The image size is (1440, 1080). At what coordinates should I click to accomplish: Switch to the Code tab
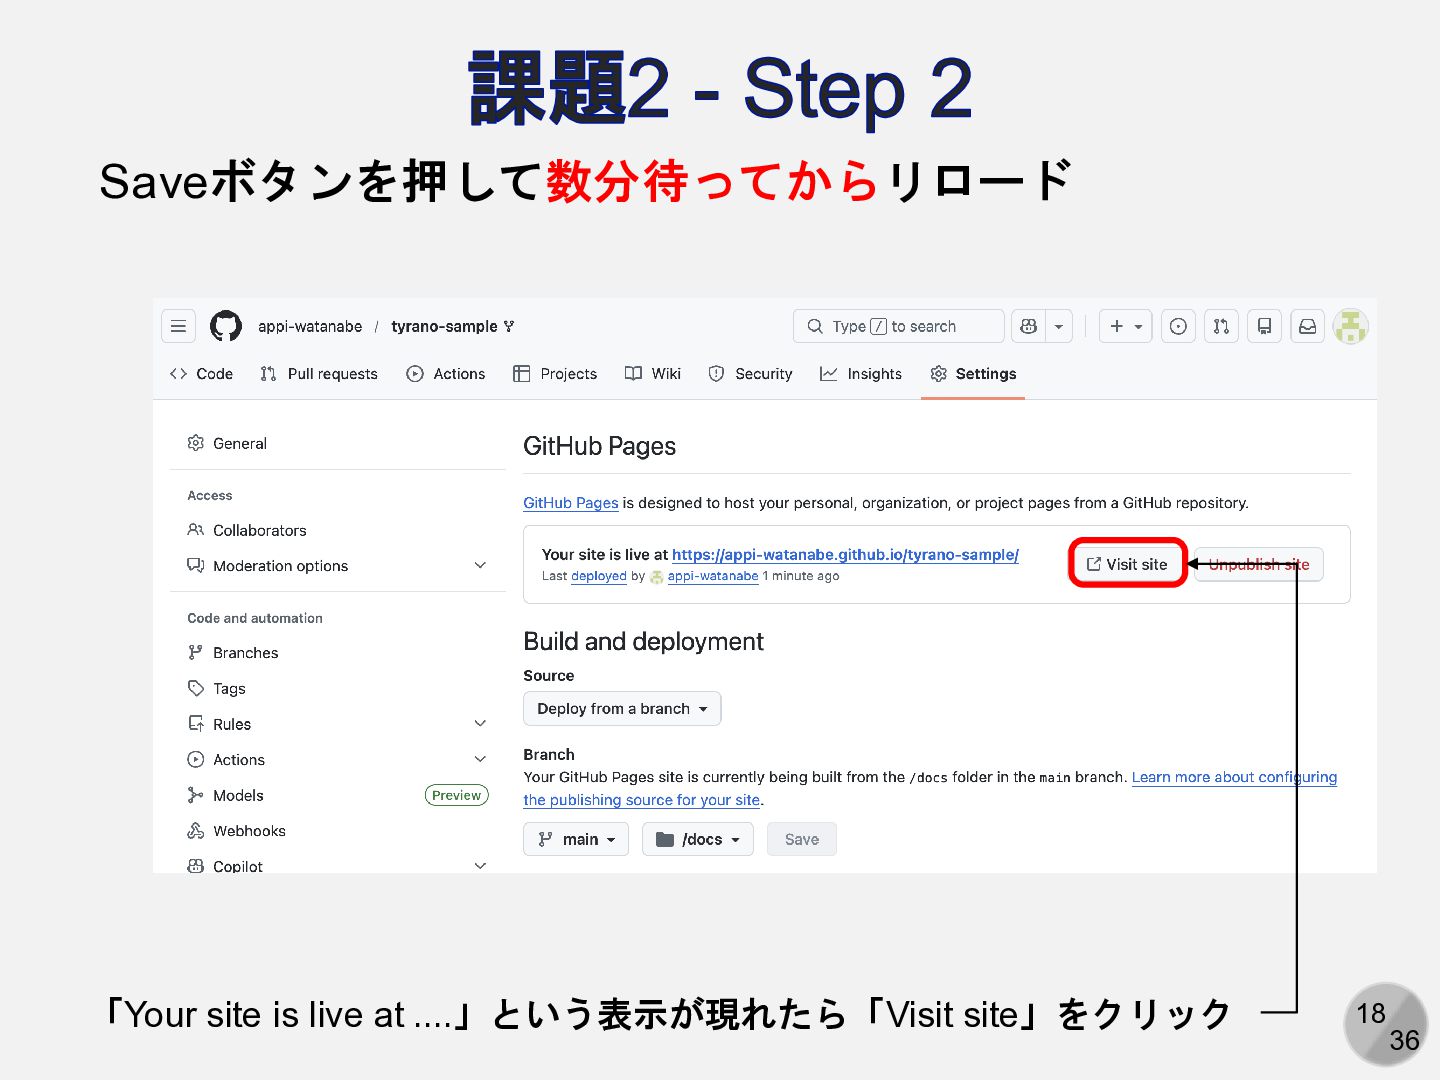(x=201, y=374)
